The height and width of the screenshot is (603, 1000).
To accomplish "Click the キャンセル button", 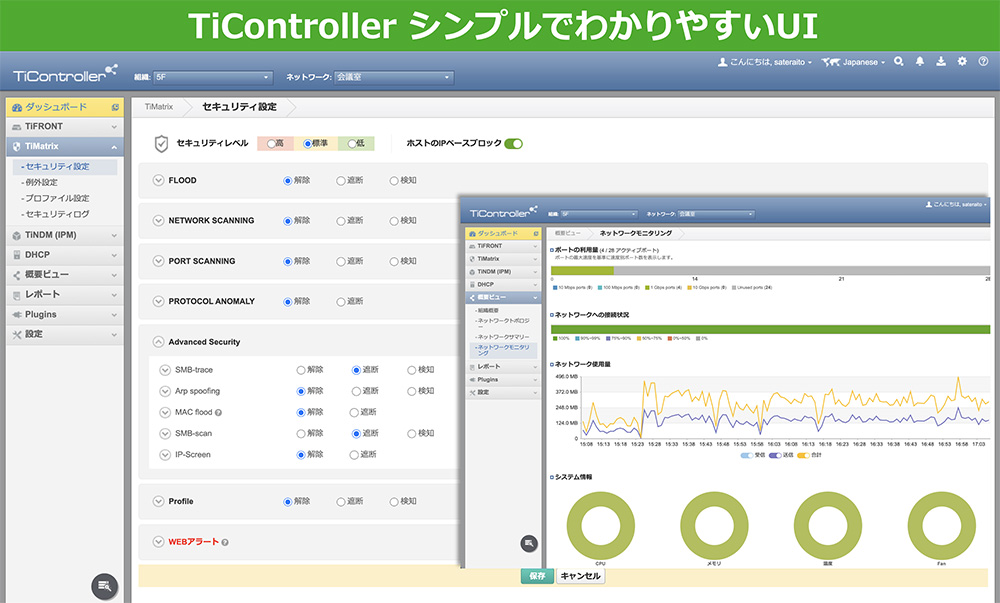I will click(580, 576).
